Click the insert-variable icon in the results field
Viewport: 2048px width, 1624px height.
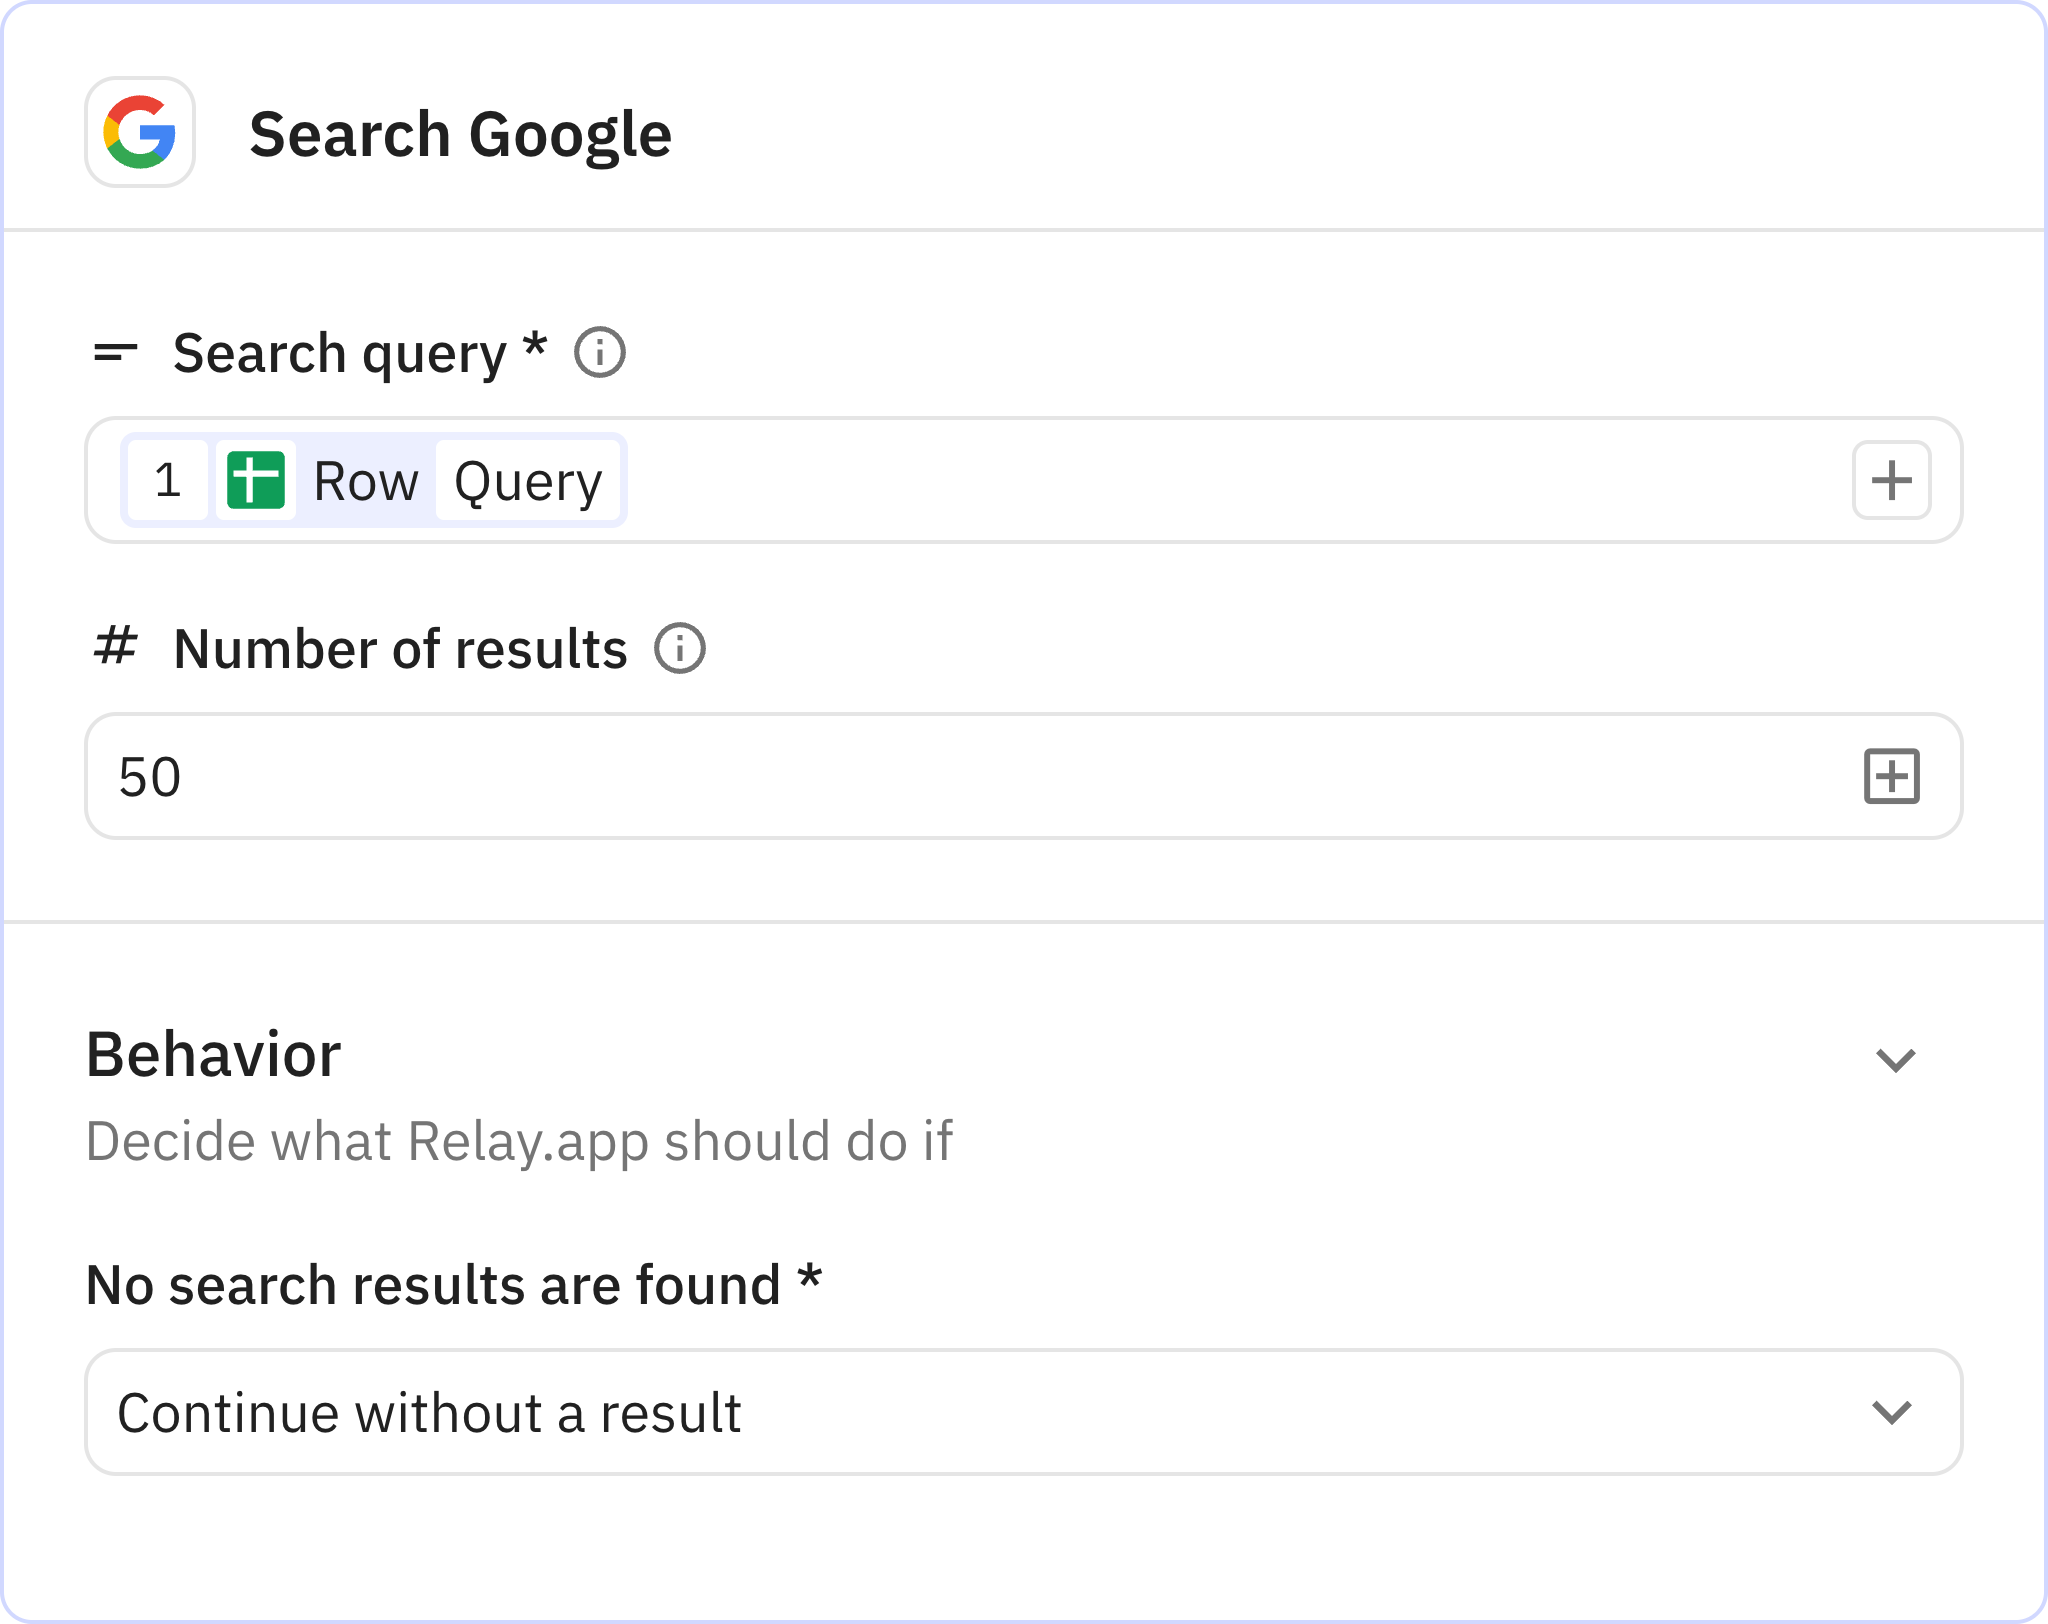(1891, 777)
